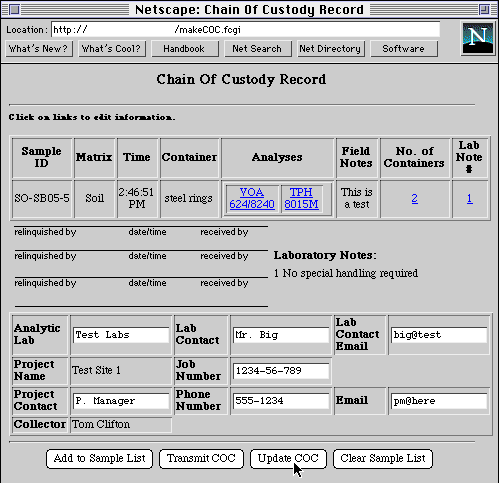Open the What's Cool? page
The height and width of the screenshot is (483, 499).
click(112, 49)
